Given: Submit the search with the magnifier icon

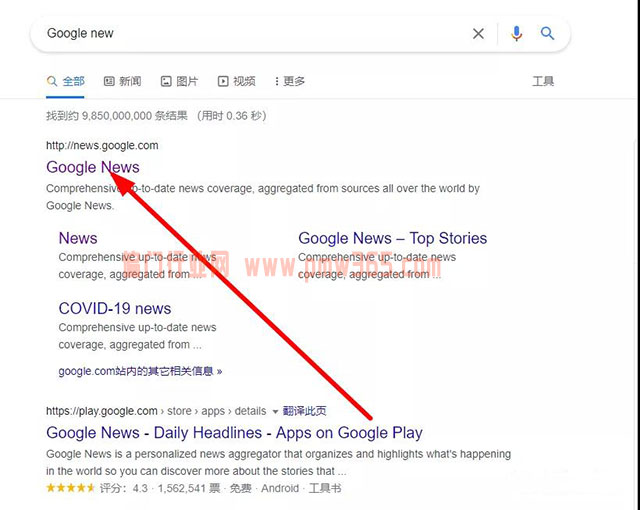Looking at the screenshot, I should coord(547,33).
